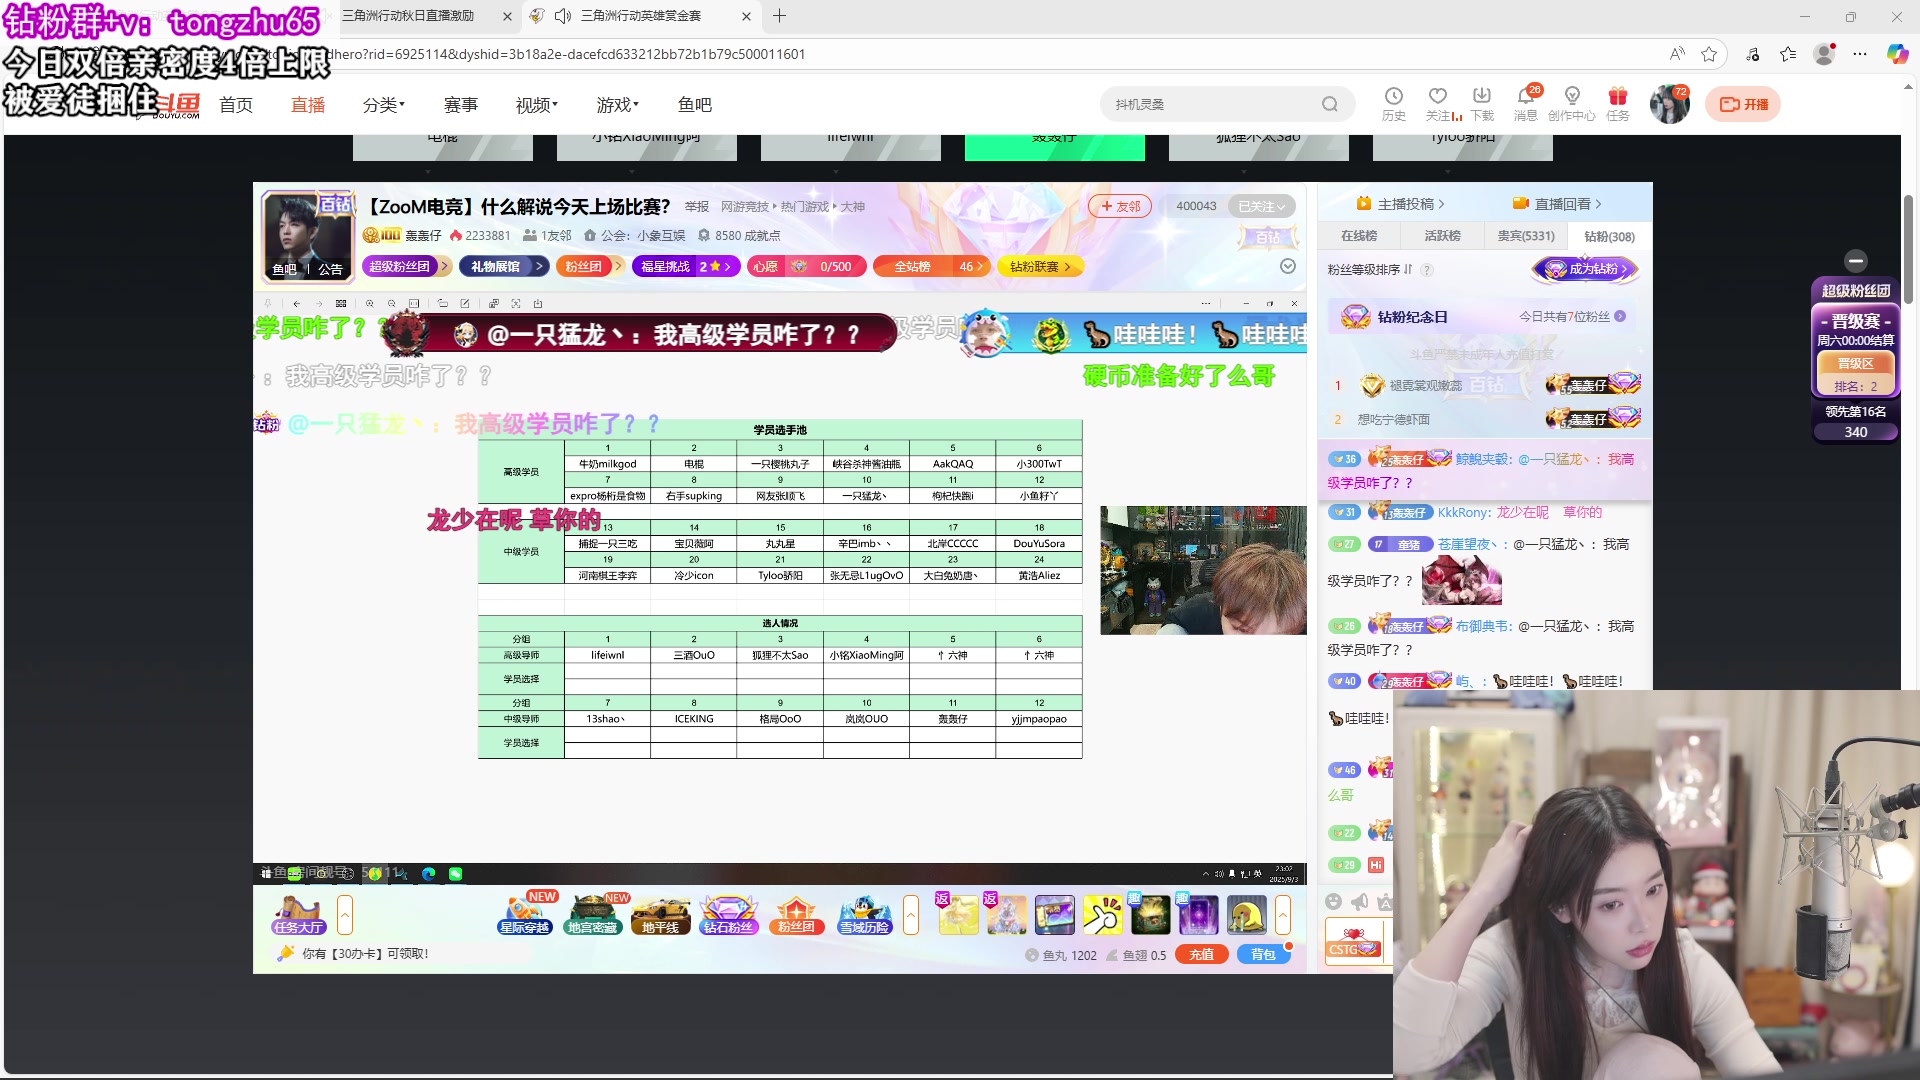Image resolution: width=1920 pixels, height=1080 pixels.
Task: Open the 背包 backpack button
Action: [1263, 955]
